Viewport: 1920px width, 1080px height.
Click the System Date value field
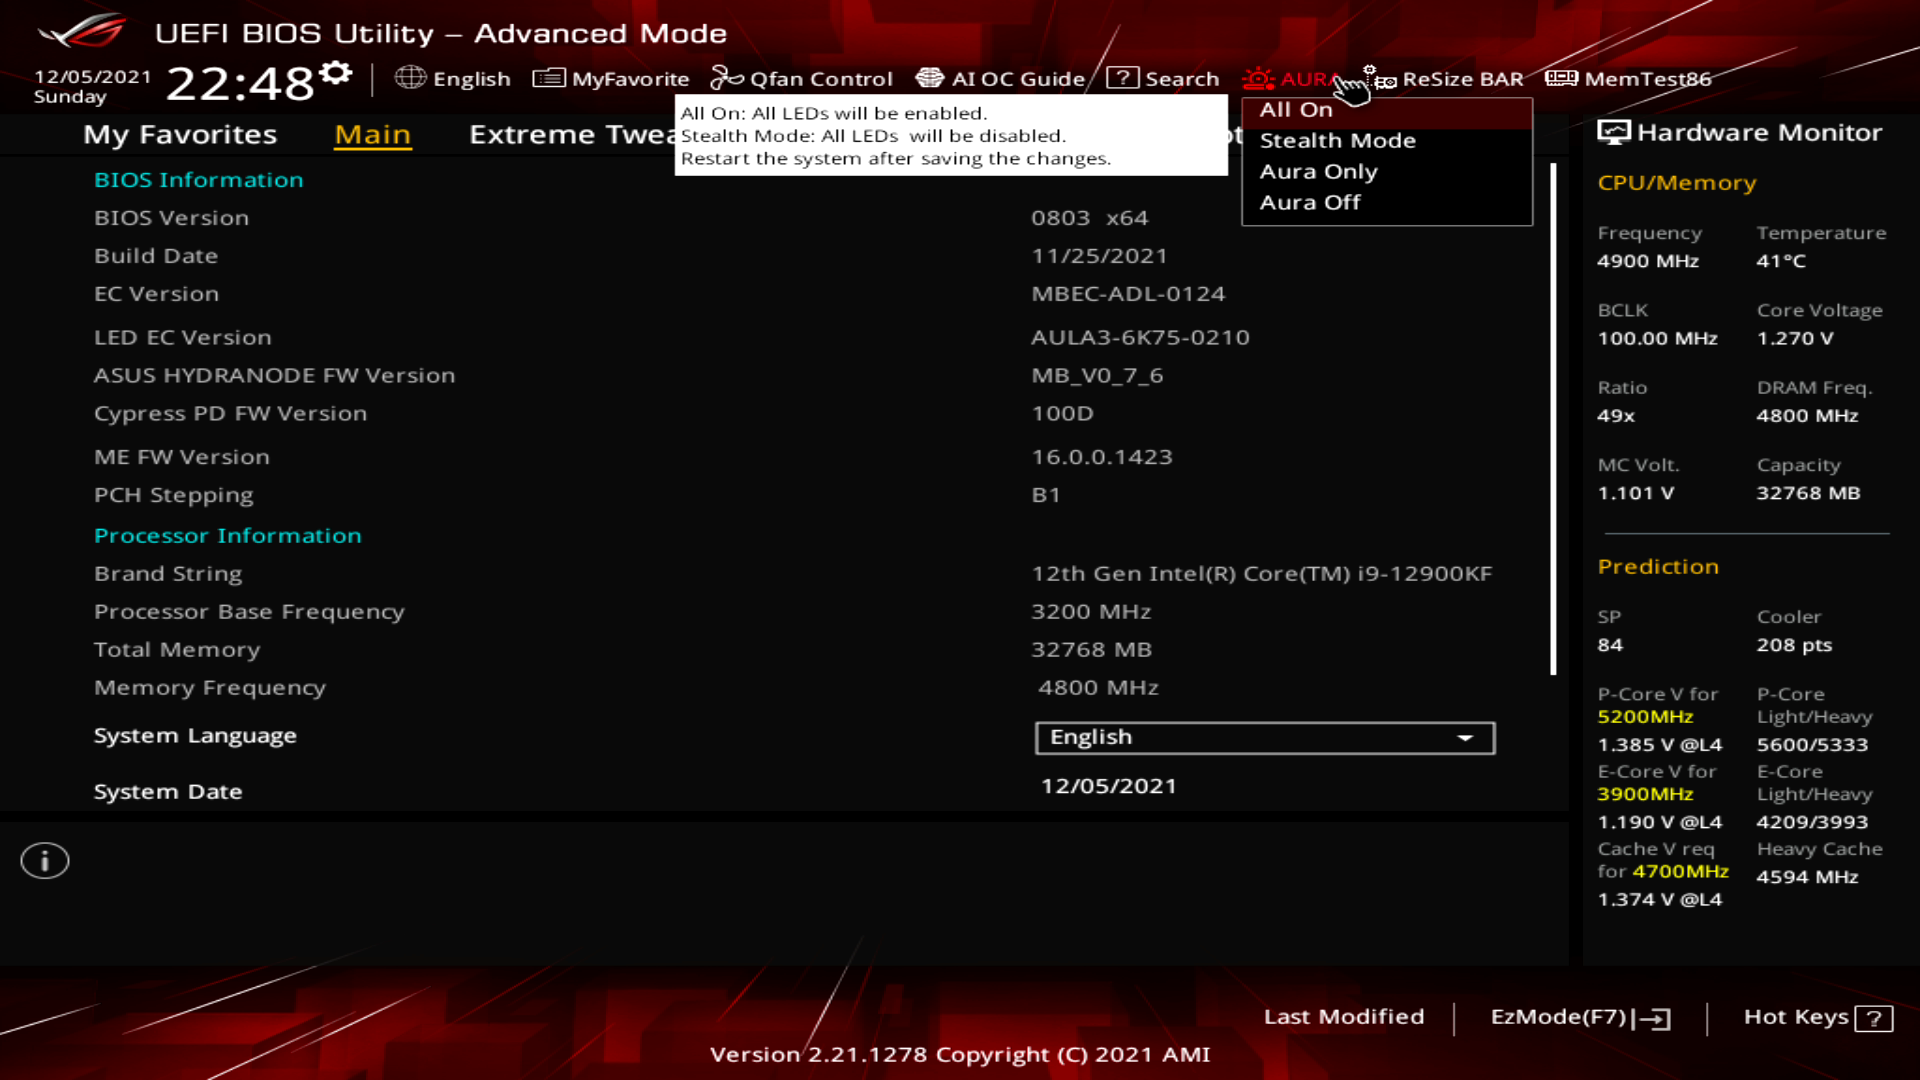coord(1108,787)
